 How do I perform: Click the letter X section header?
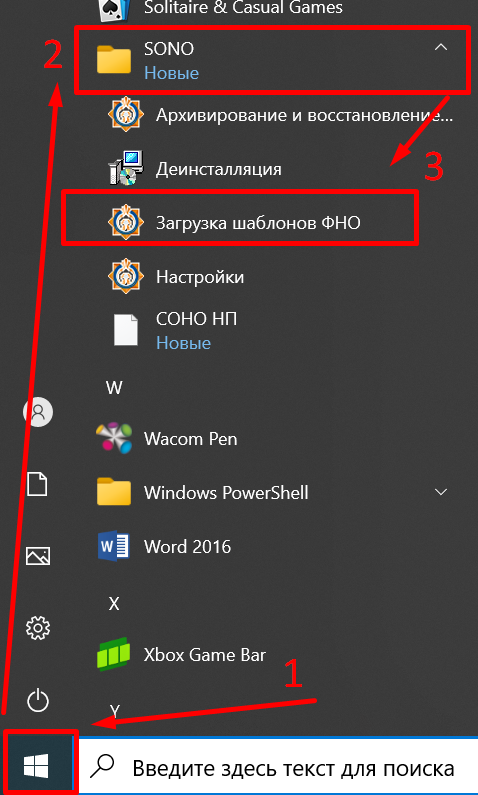(114, 603)
